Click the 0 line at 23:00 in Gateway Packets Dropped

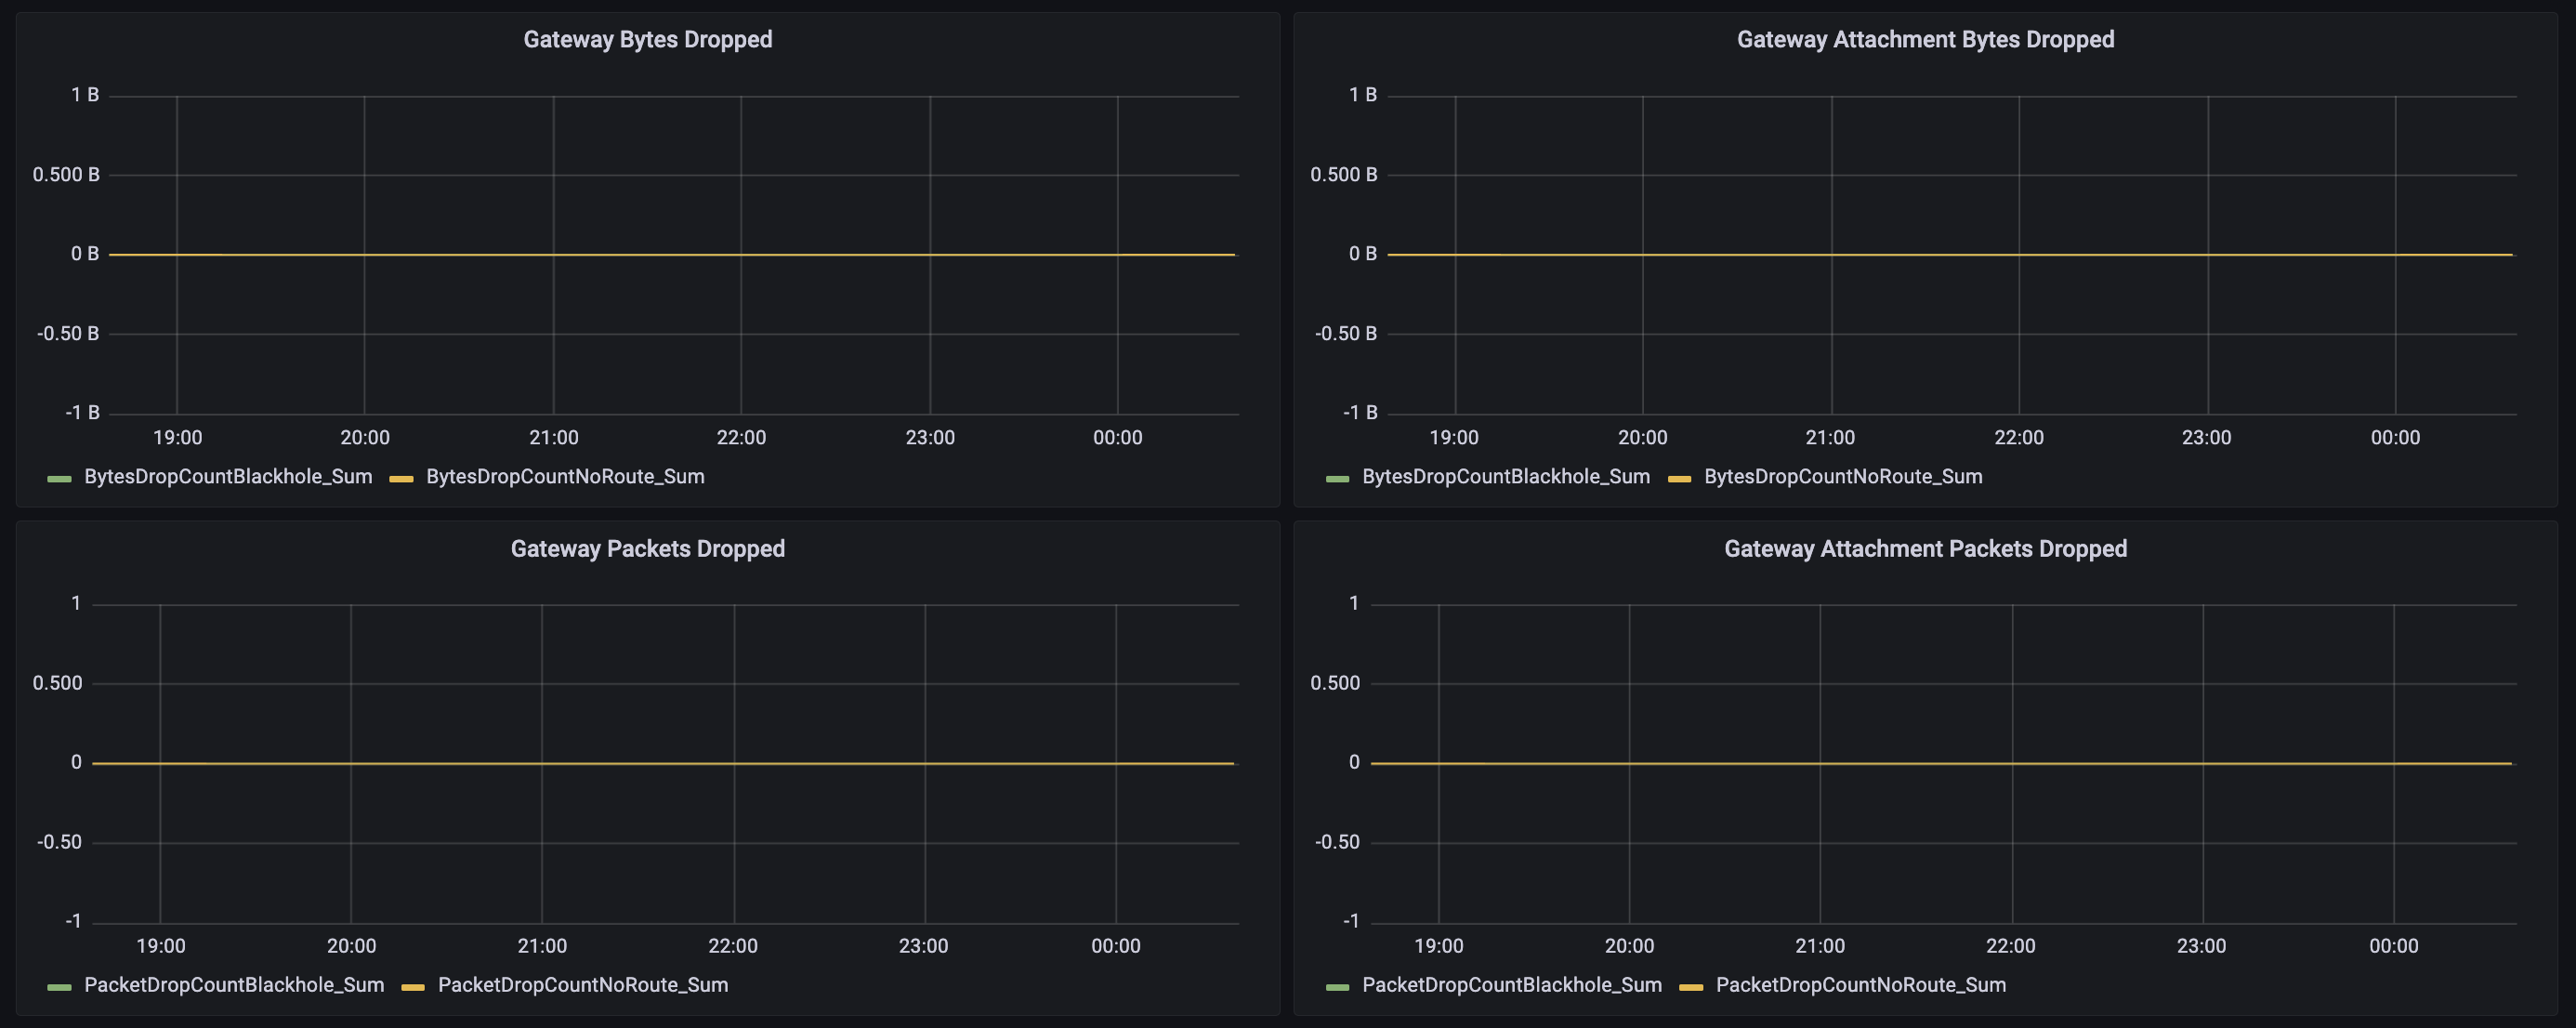(x=924, y=763)
